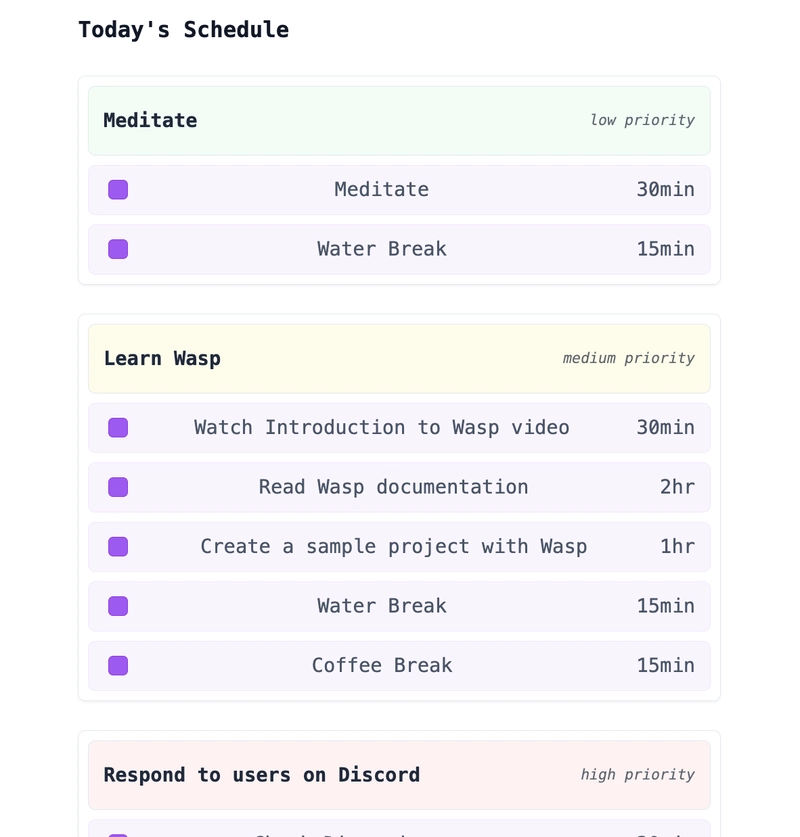Click the Meditate subtask row text
800x837 pixels.
click(382, 189)
